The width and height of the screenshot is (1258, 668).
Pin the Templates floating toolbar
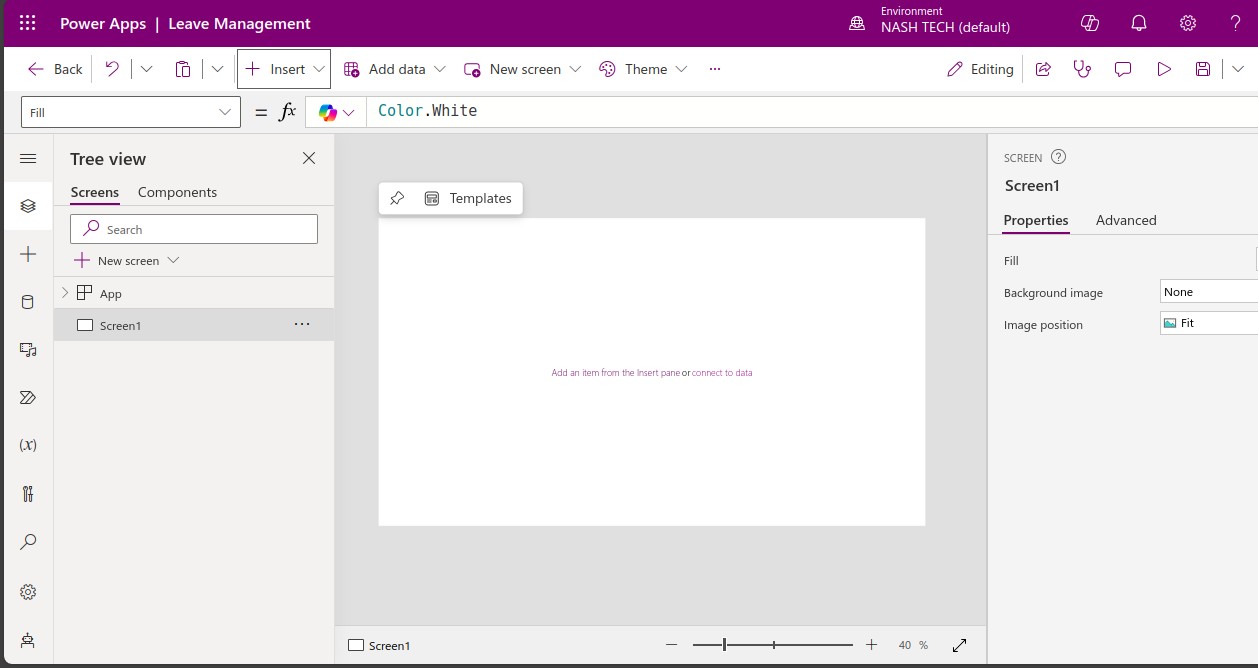tap(397, 198)
